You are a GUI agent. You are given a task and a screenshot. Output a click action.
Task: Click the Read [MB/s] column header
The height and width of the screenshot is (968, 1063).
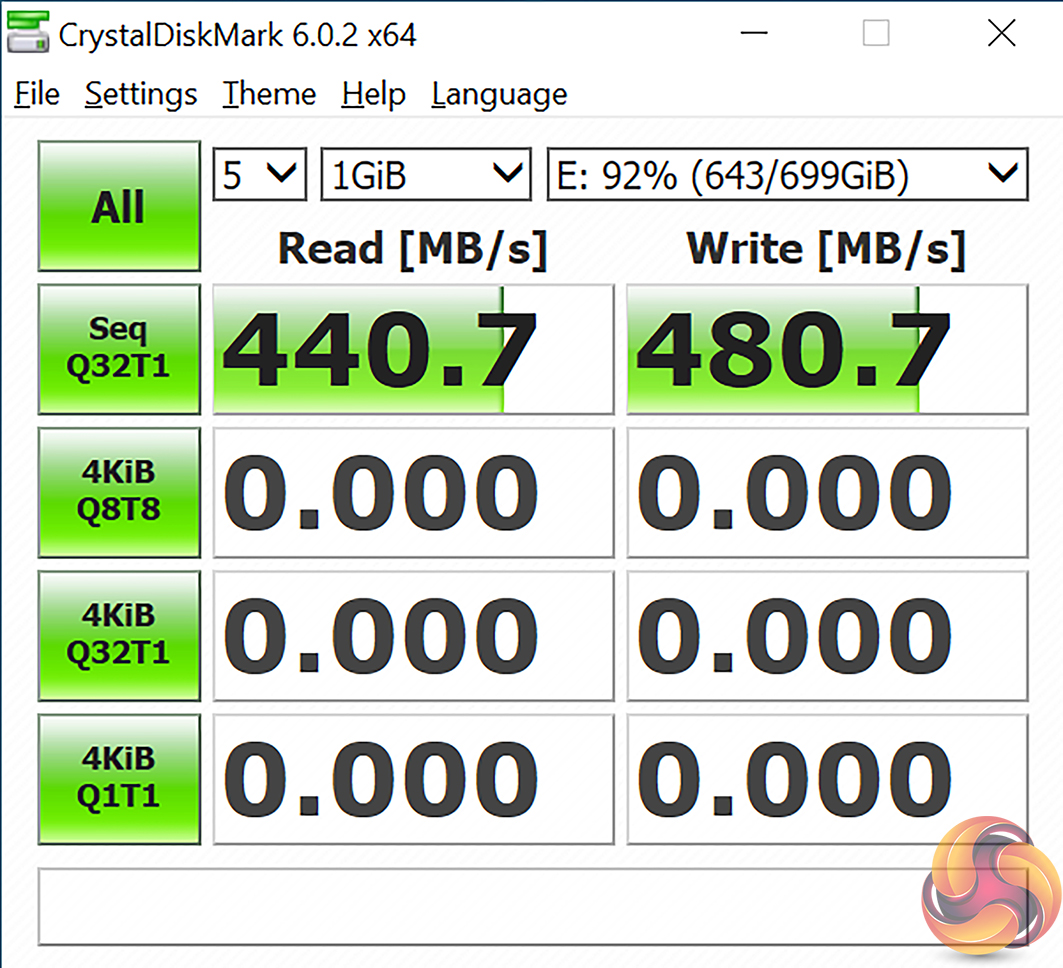pos(413,249)
